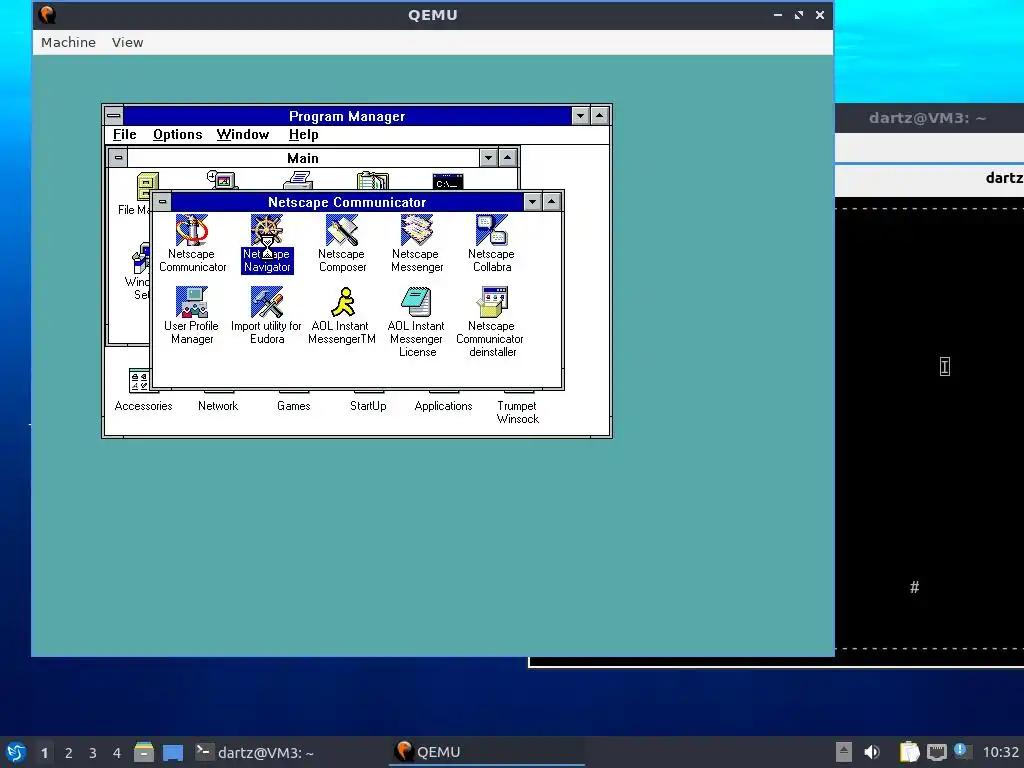Switch to workspace 3 in taskbar
The height and width of the screenshot is (768, 1024).
93,753
